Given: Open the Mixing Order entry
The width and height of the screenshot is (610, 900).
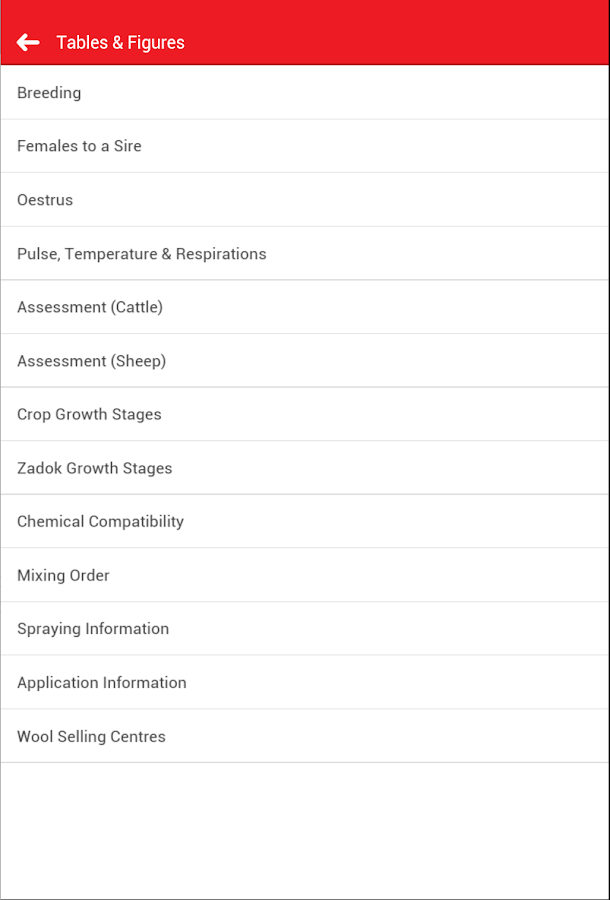Looking at the screenshot, I should 63,575.
